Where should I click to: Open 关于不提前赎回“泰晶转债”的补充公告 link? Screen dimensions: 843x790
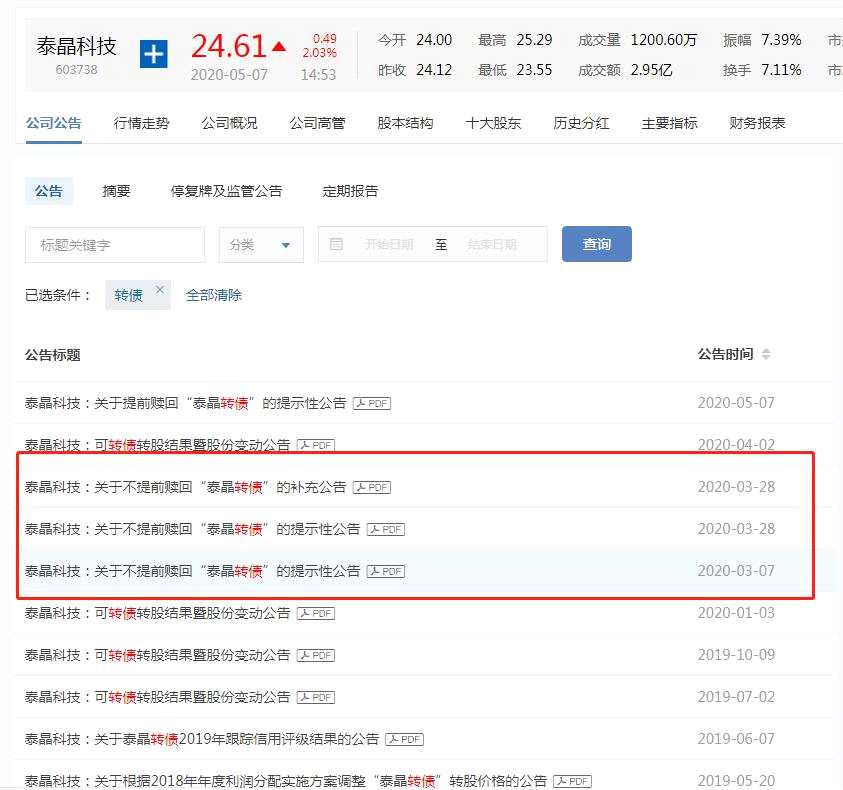(x=185, y=487)
